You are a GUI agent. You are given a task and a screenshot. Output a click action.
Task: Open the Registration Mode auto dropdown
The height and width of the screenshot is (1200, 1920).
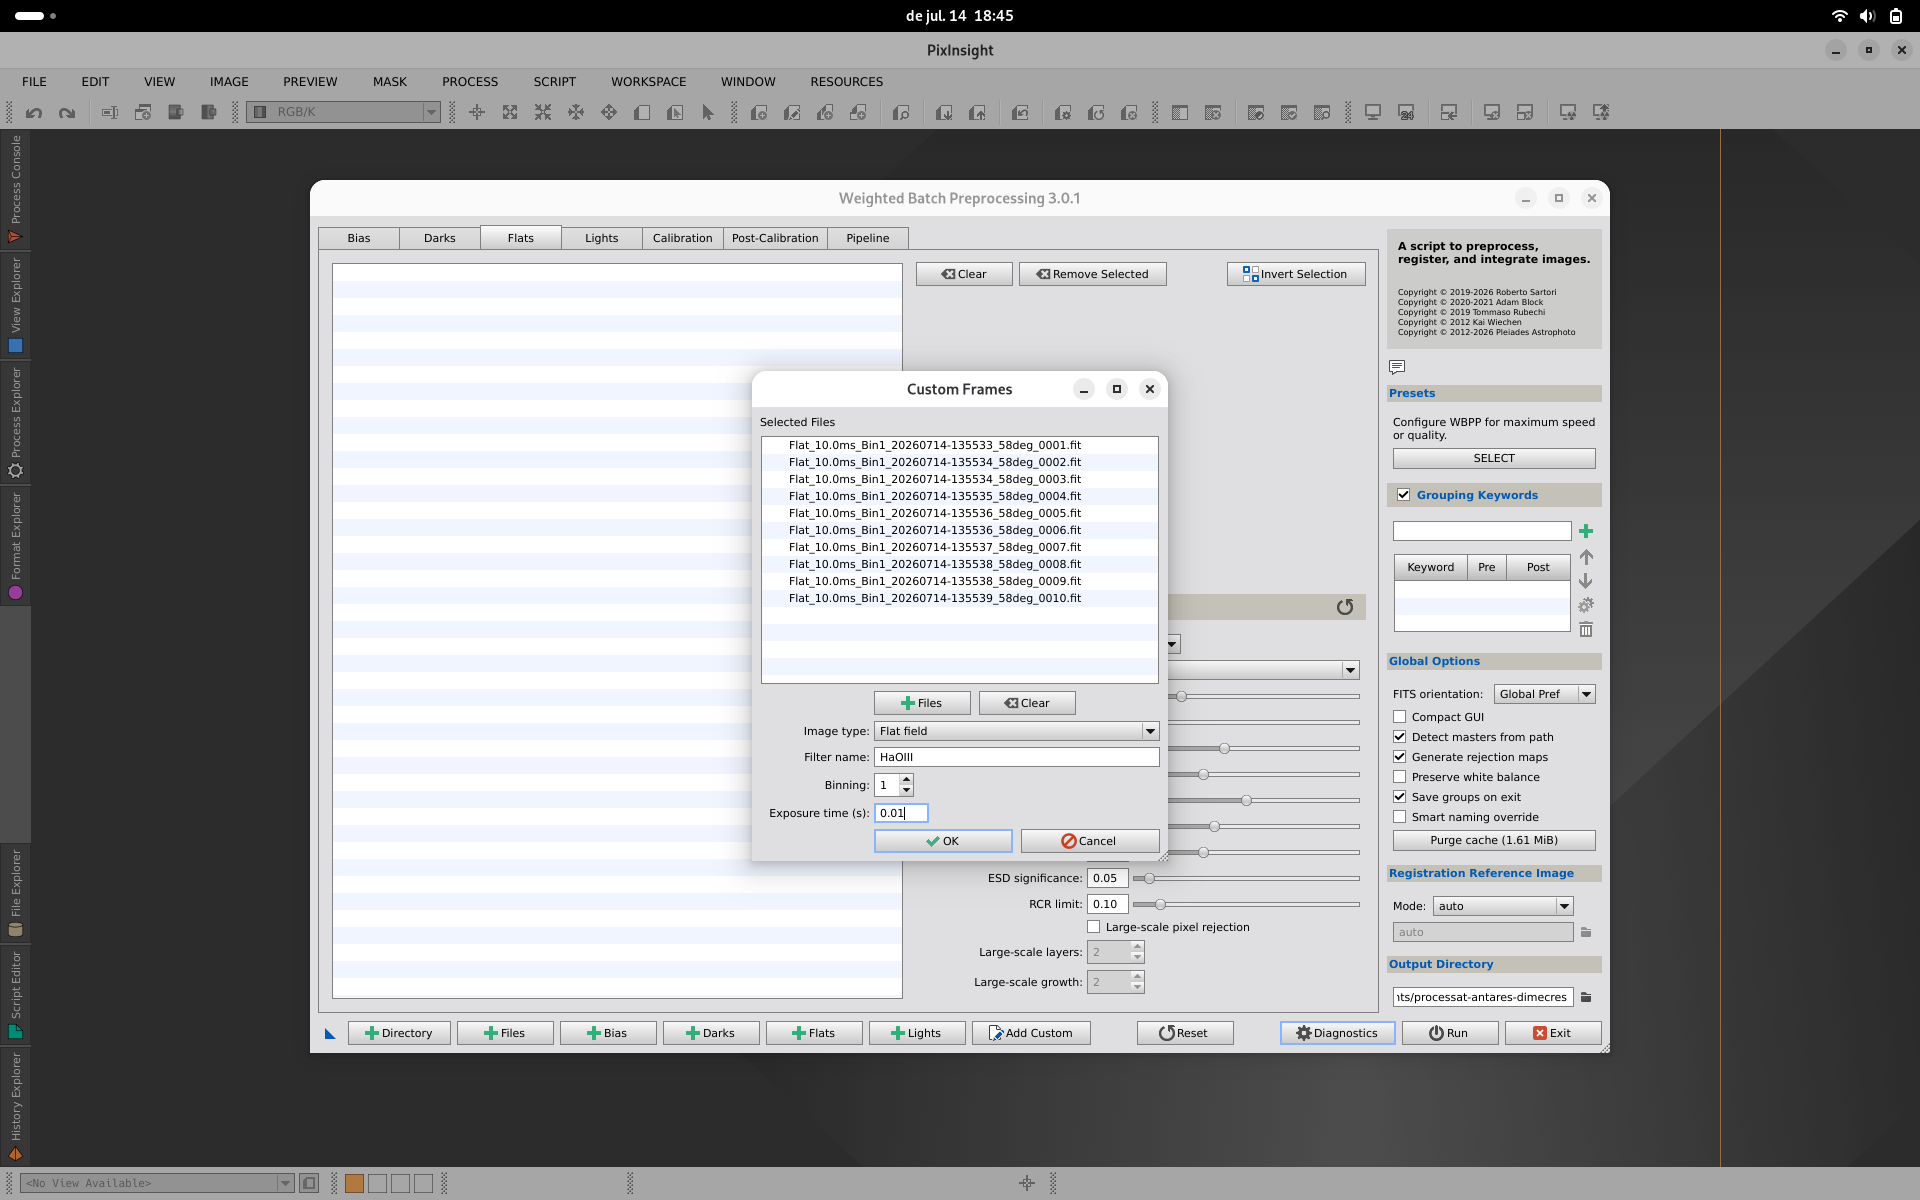[1503, 906]
